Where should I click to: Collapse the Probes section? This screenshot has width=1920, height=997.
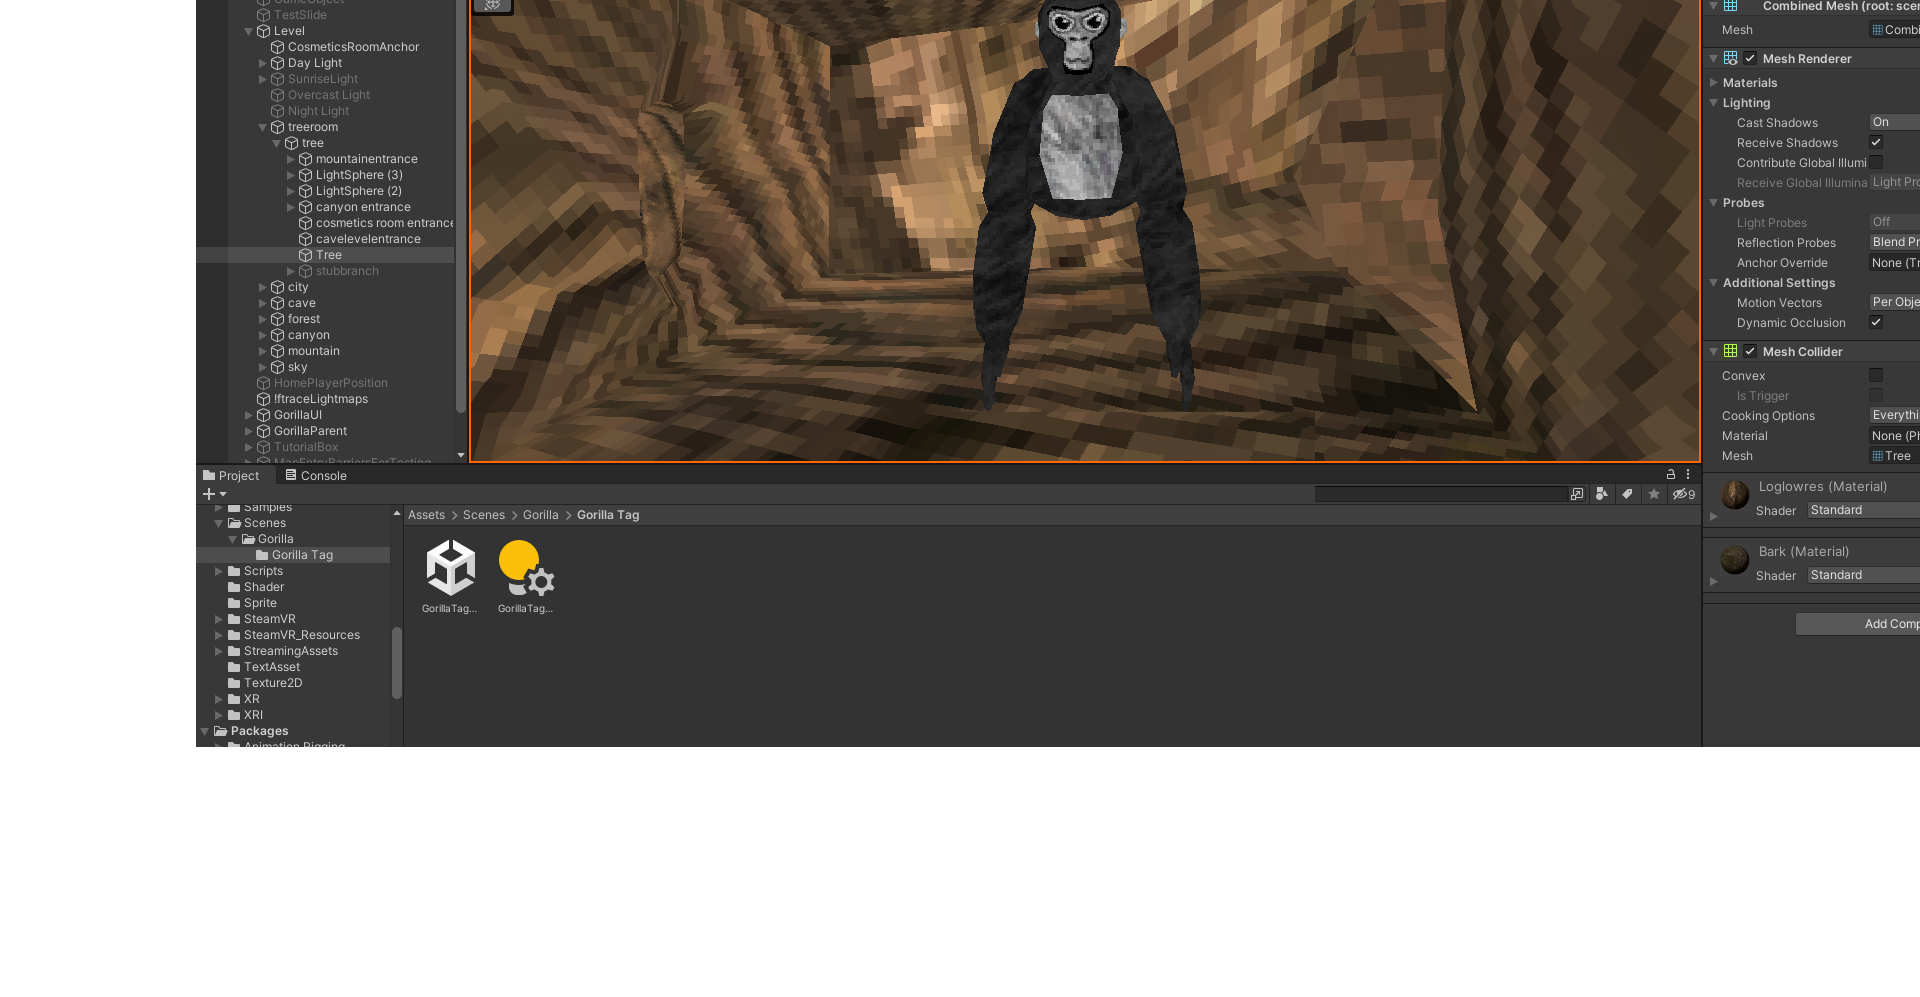pyautogui.click(x=1714, y=203)
